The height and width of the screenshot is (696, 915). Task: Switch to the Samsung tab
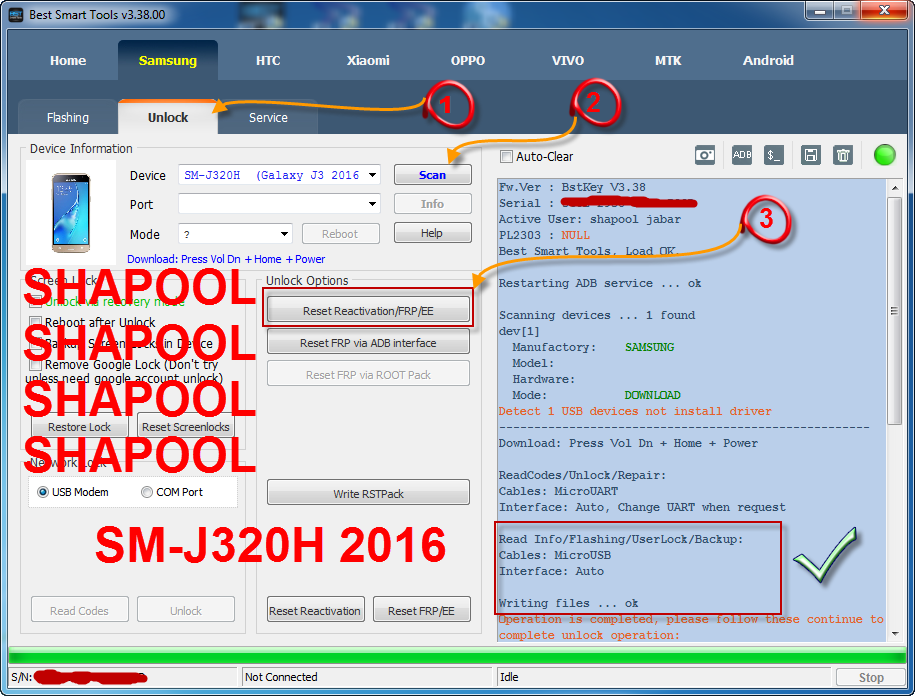tap(168, 60)
